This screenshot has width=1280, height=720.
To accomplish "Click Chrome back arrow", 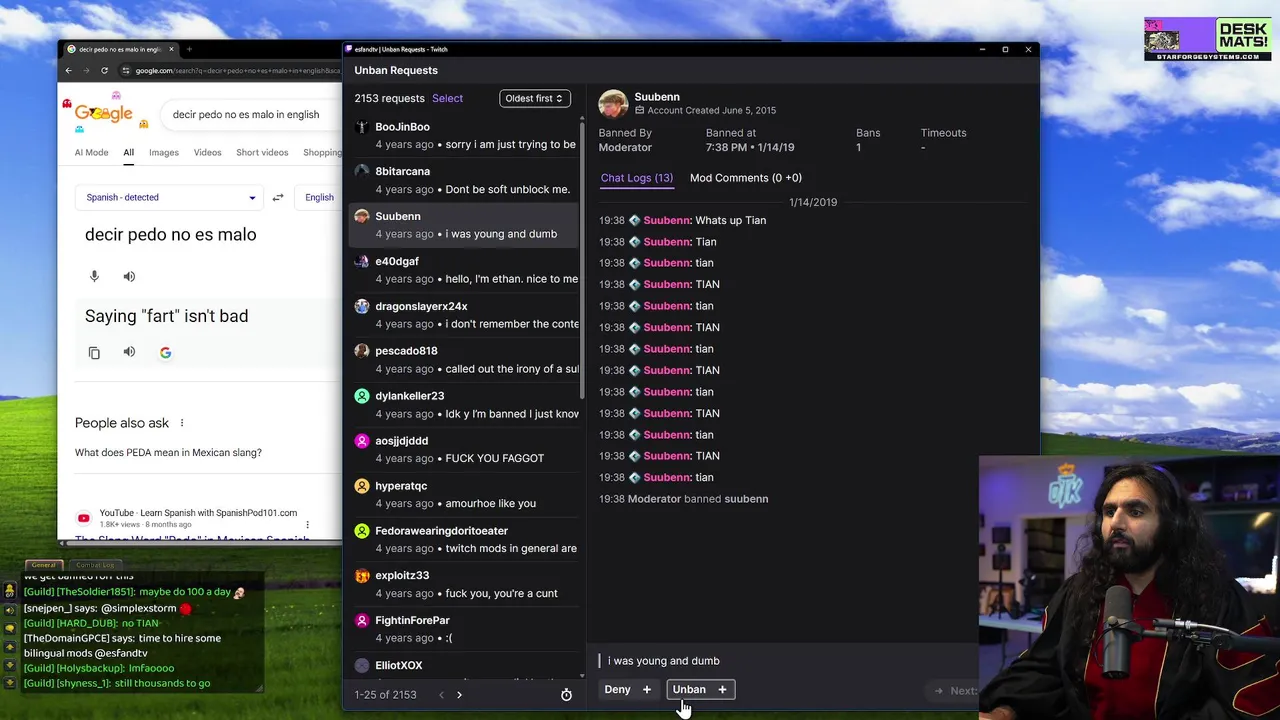I will coord(68,71).
